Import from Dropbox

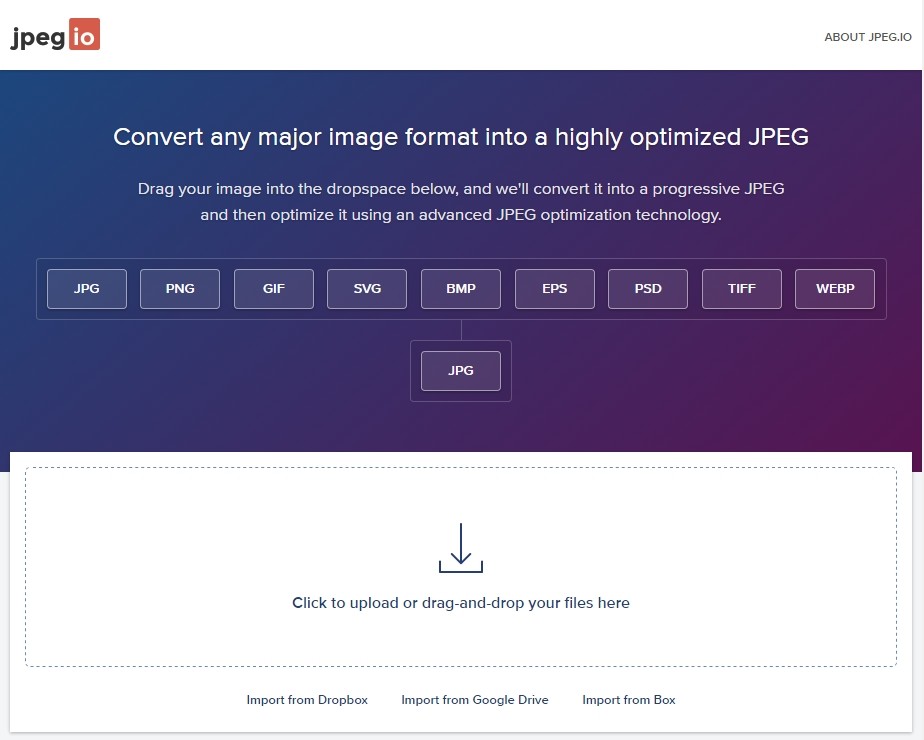point(307,700)
